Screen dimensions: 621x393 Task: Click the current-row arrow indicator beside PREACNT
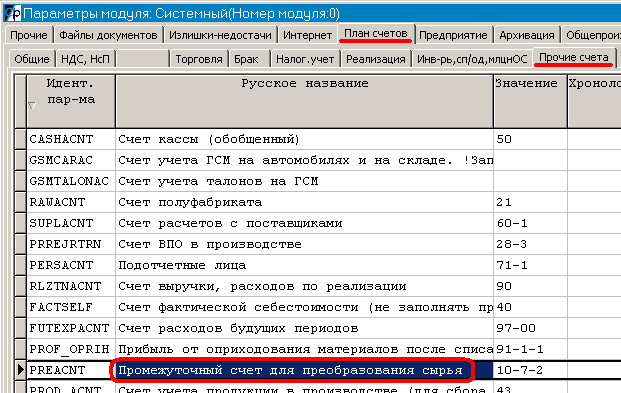[20, 370]
